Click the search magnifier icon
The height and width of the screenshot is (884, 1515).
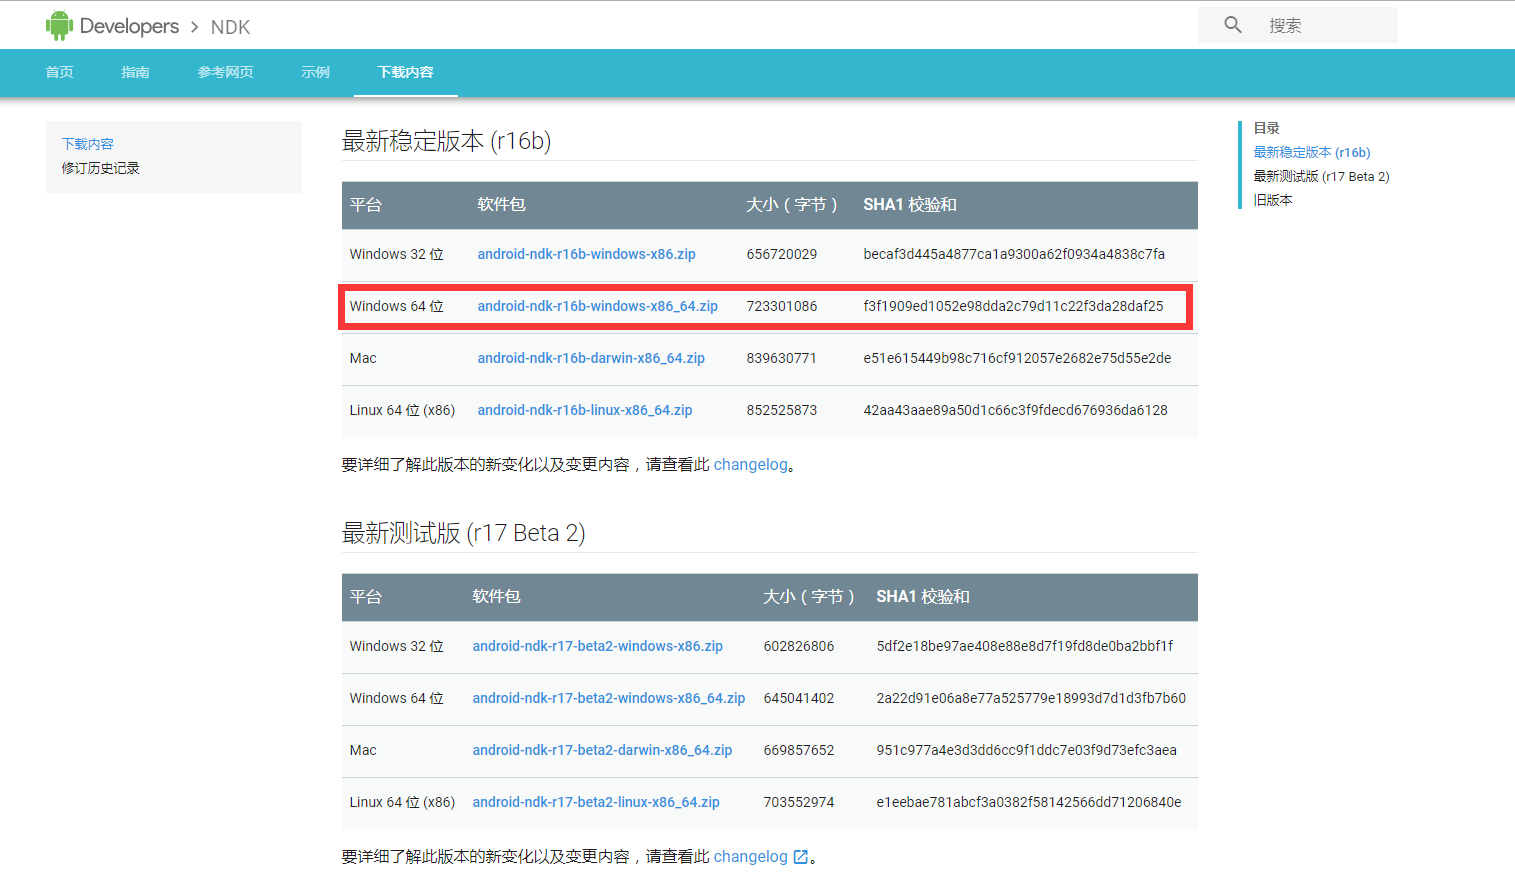coord(1233,25)
